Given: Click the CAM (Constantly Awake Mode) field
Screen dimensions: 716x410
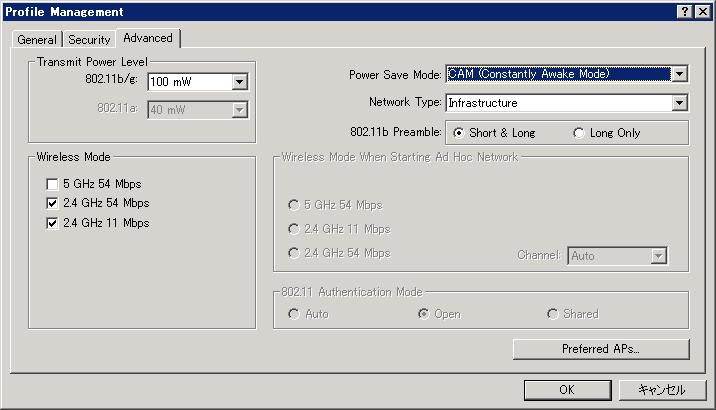Looking at the screenshot, I should click(x=557, y=74).
